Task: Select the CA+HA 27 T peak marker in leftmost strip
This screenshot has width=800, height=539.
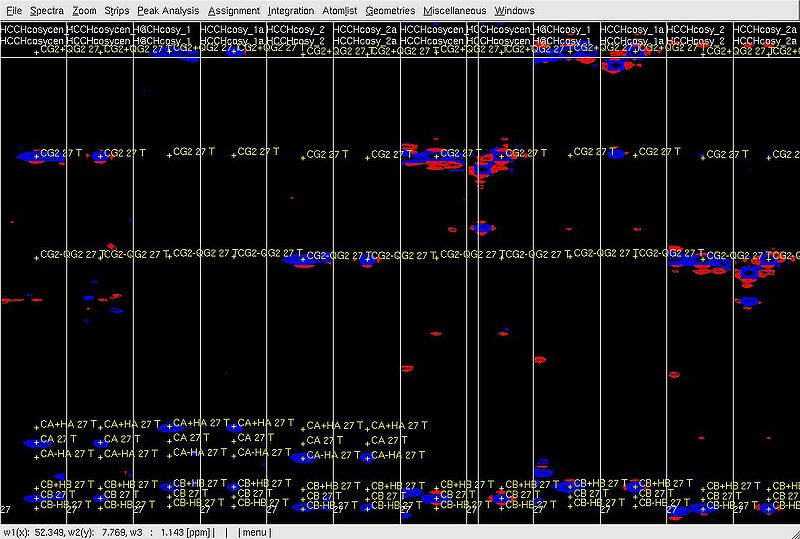Action: tap(37, 425)
